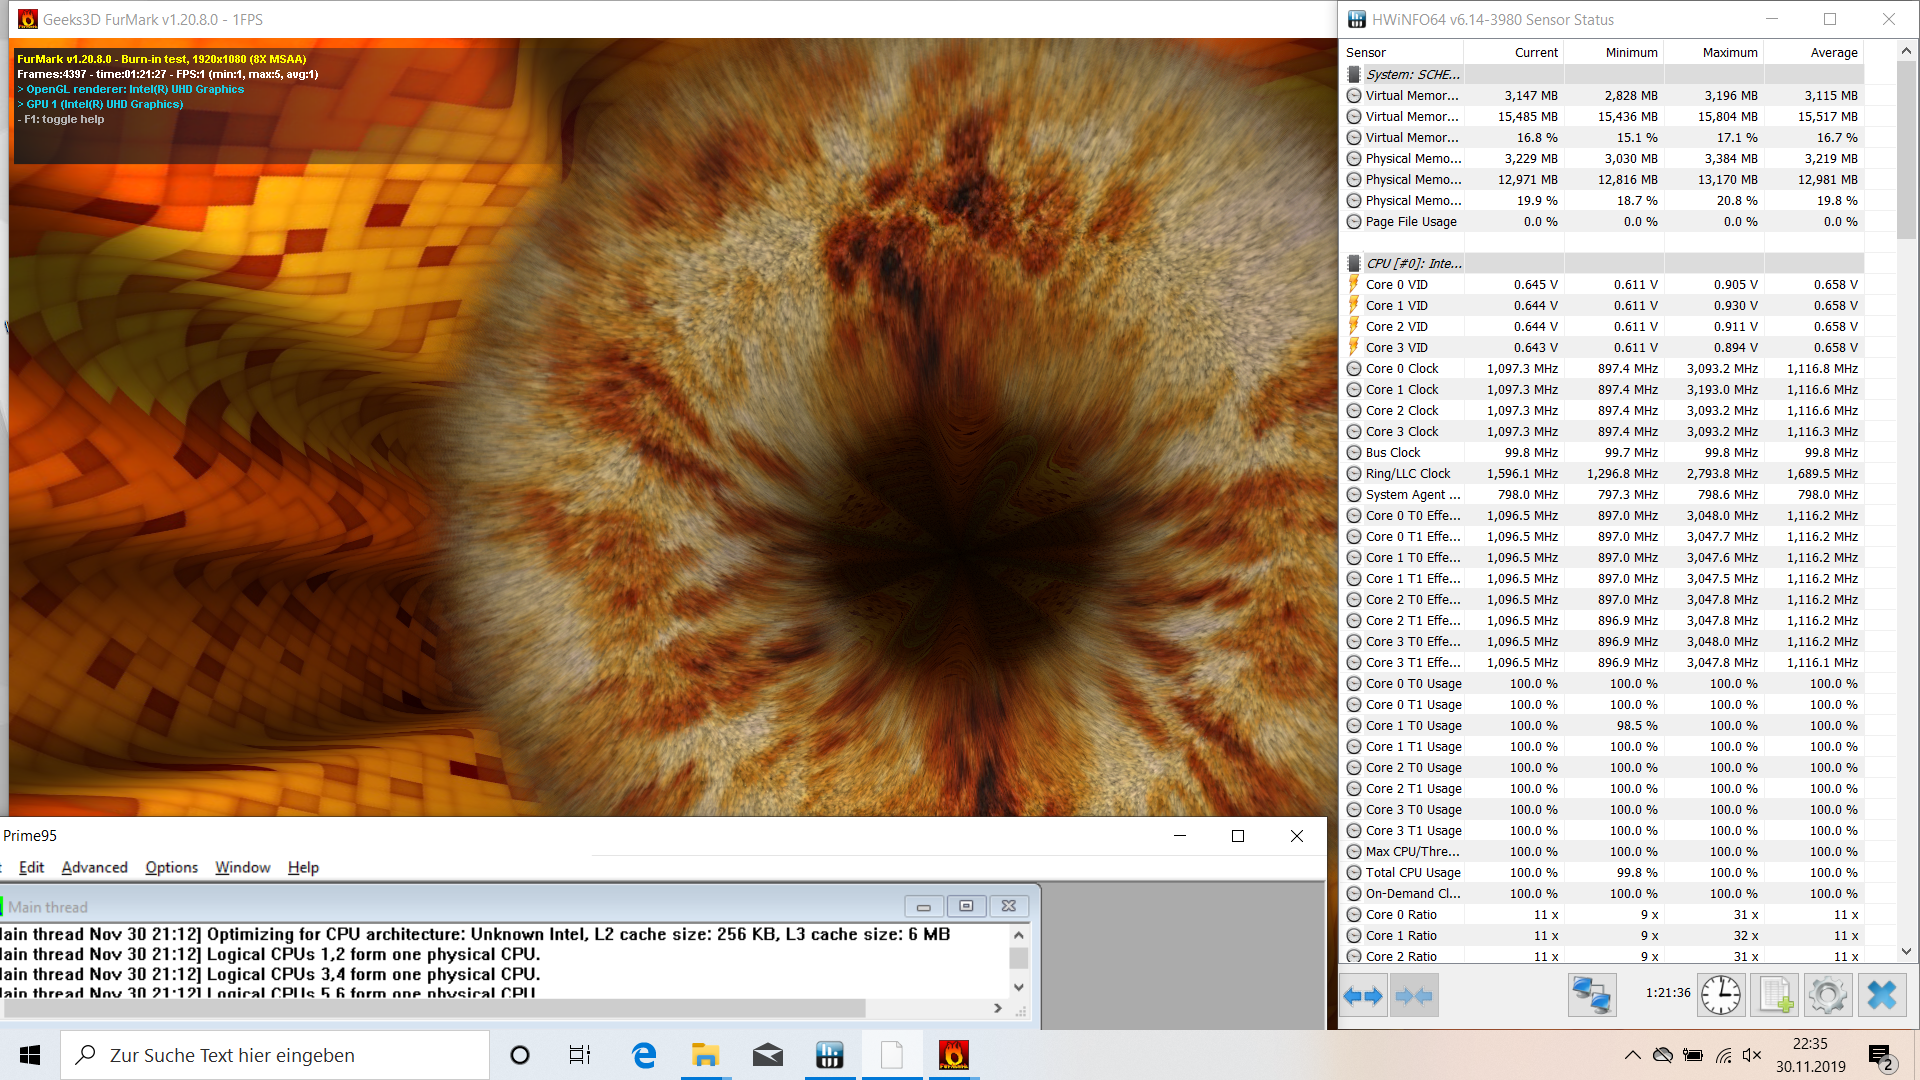Open FurMark from the taskbar

(953, 1055)
